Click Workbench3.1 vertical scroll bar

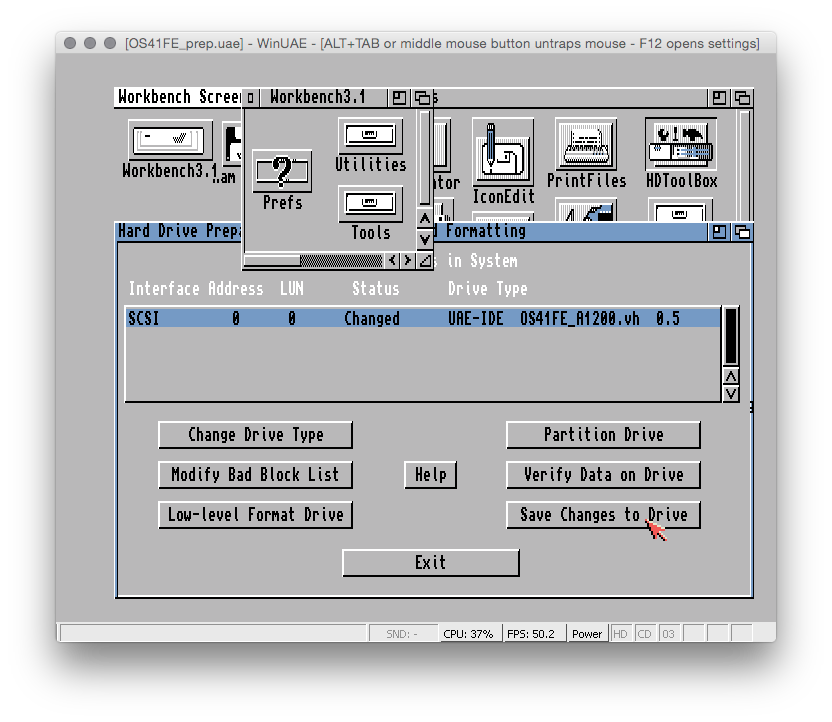[x=424, y=158]
